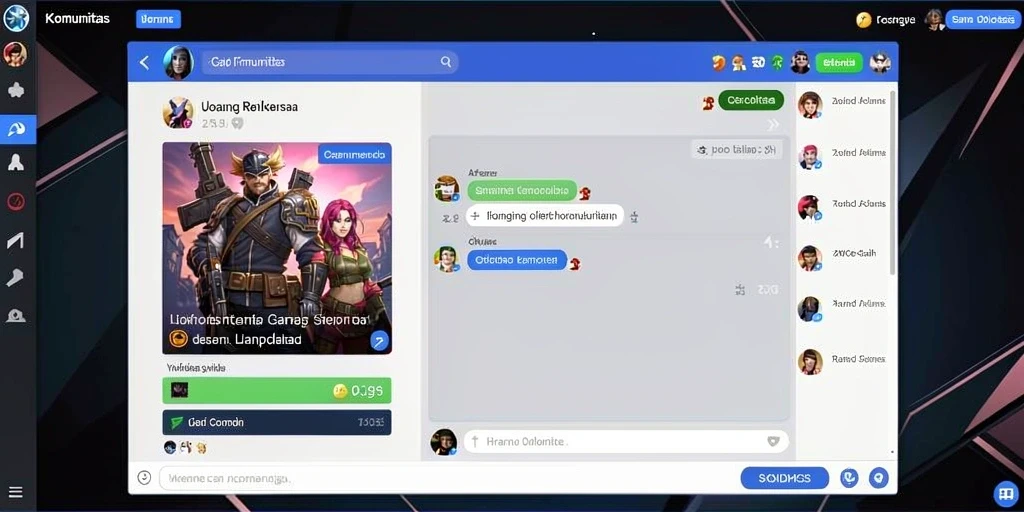
Task: Click the round blue app logo in the sidebar
Action: pos(16,17)
